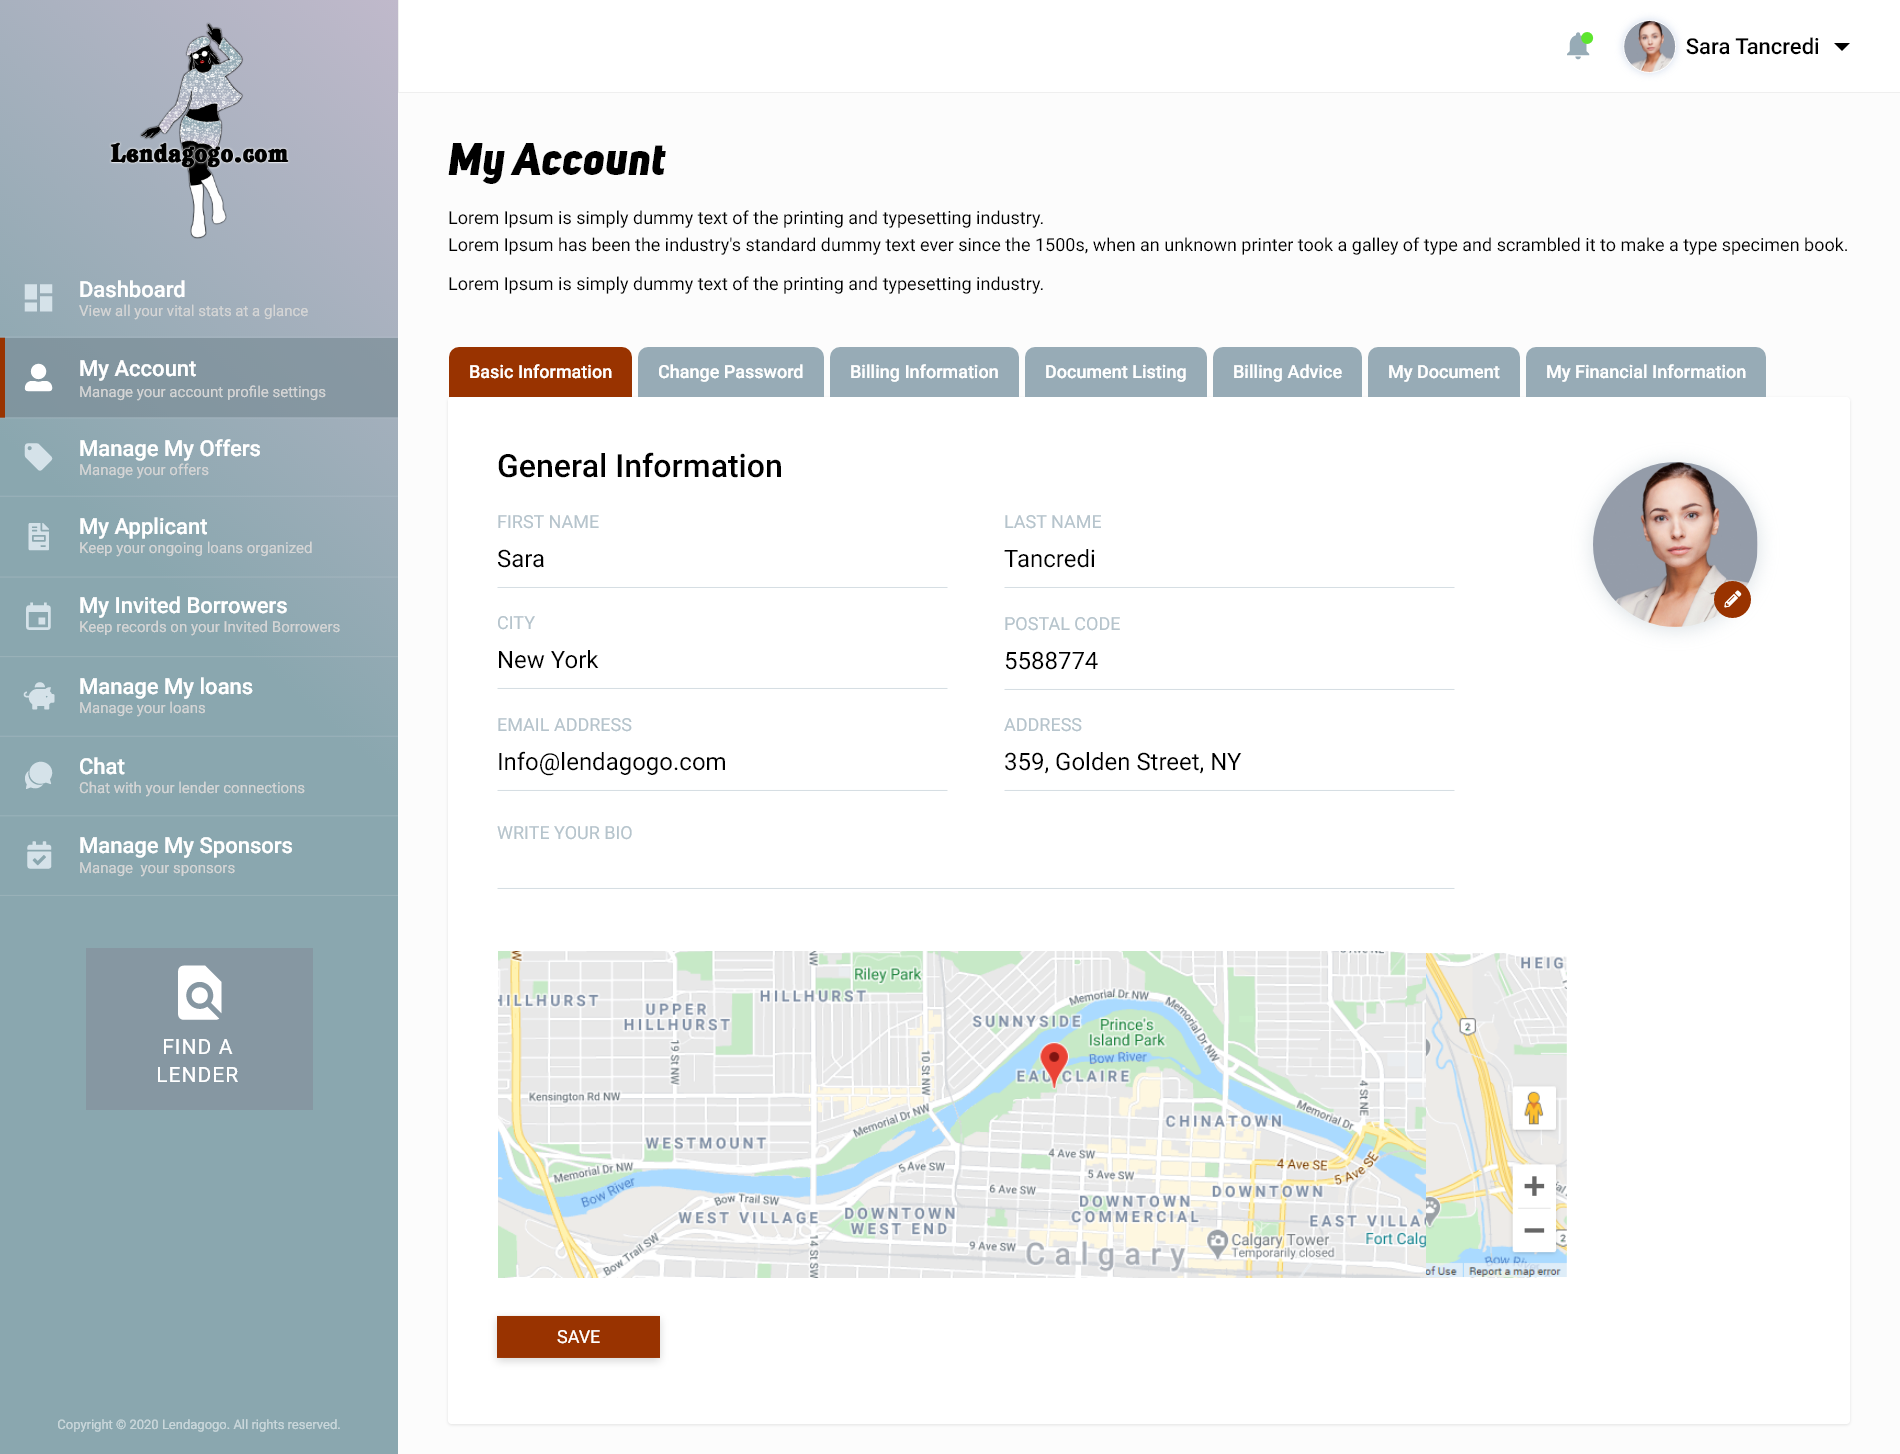Click the piggy bank Manage My loans icon

pyautogui.click(x=39, y=696)
